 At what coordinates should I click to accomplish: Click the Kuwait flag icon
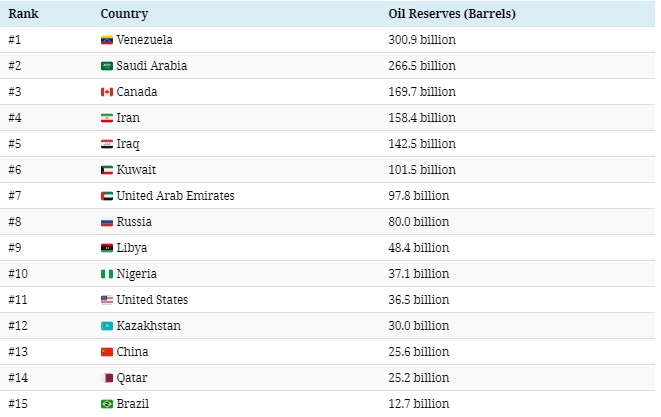[107, 170]
